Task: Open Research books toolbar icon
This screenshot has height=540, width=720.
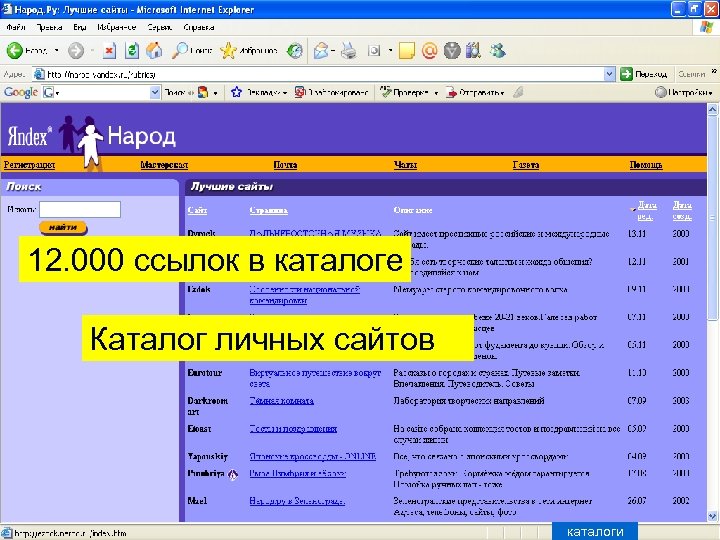Action: (473, 51)
